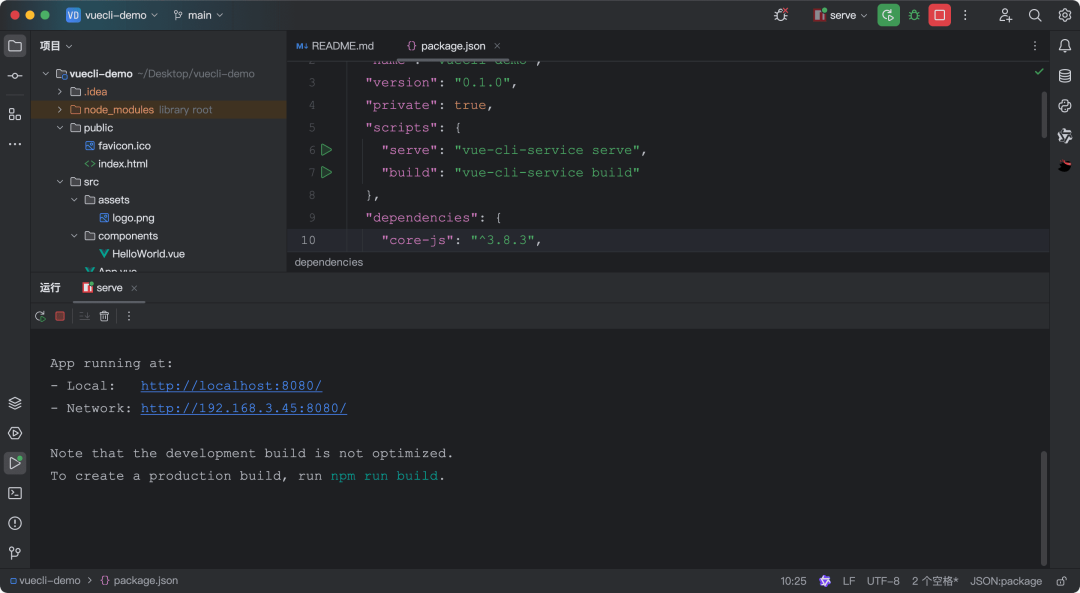Open the Python packages sidebar icon

1065,105
